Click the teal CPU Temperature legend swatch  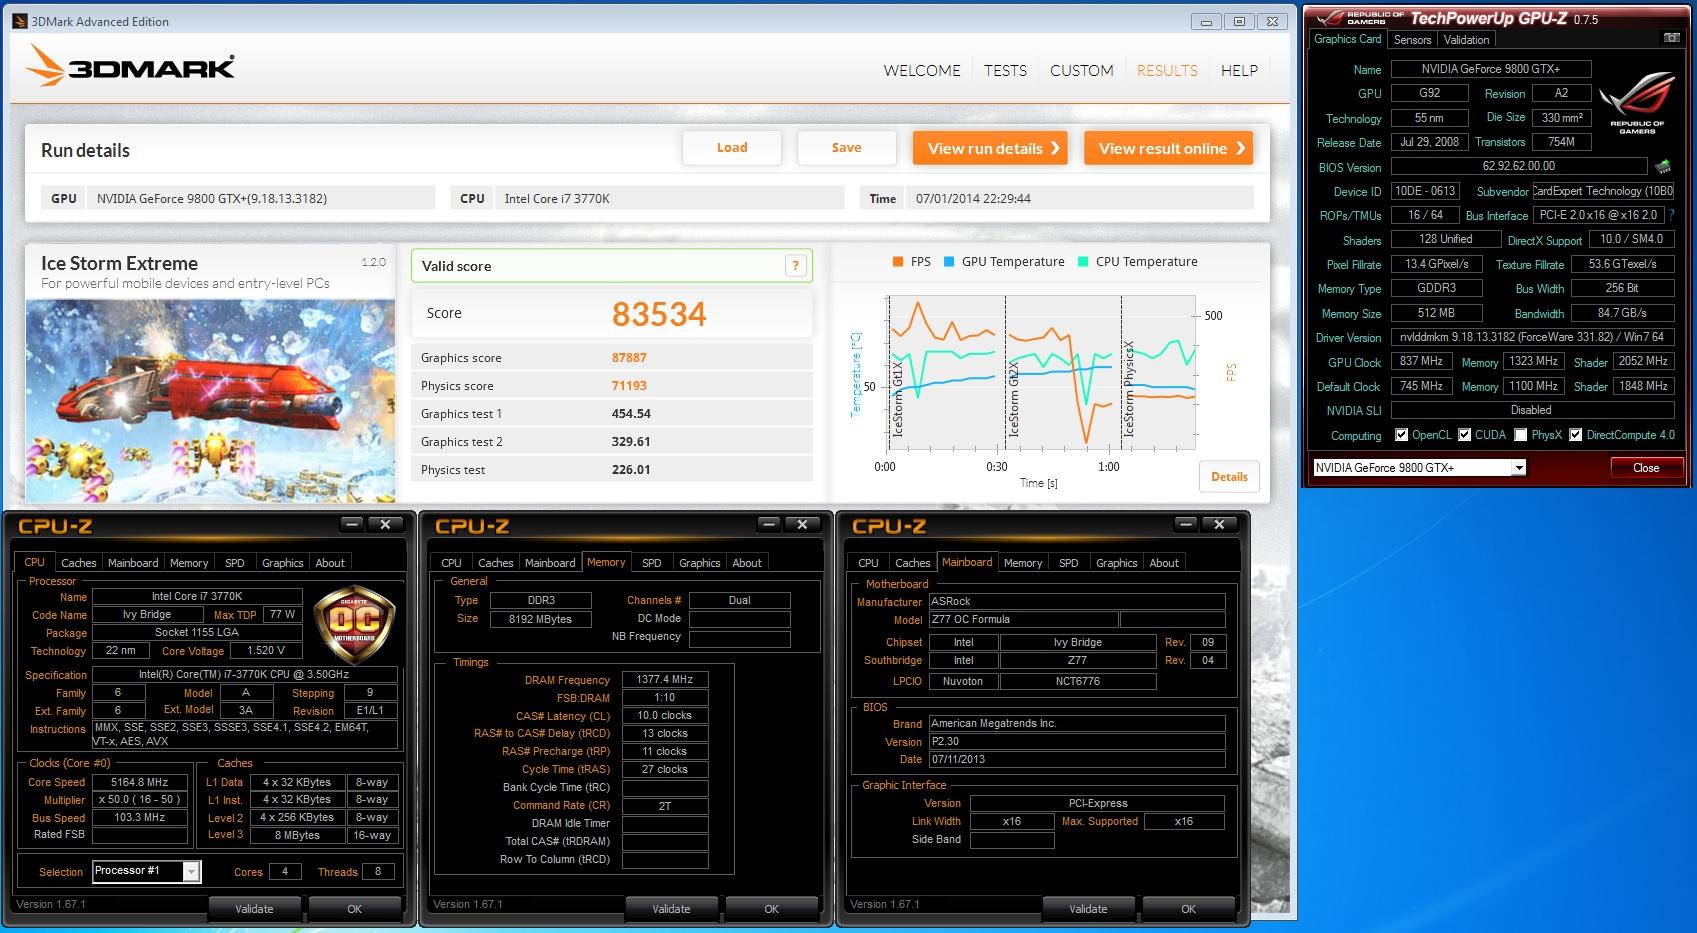1083,262
